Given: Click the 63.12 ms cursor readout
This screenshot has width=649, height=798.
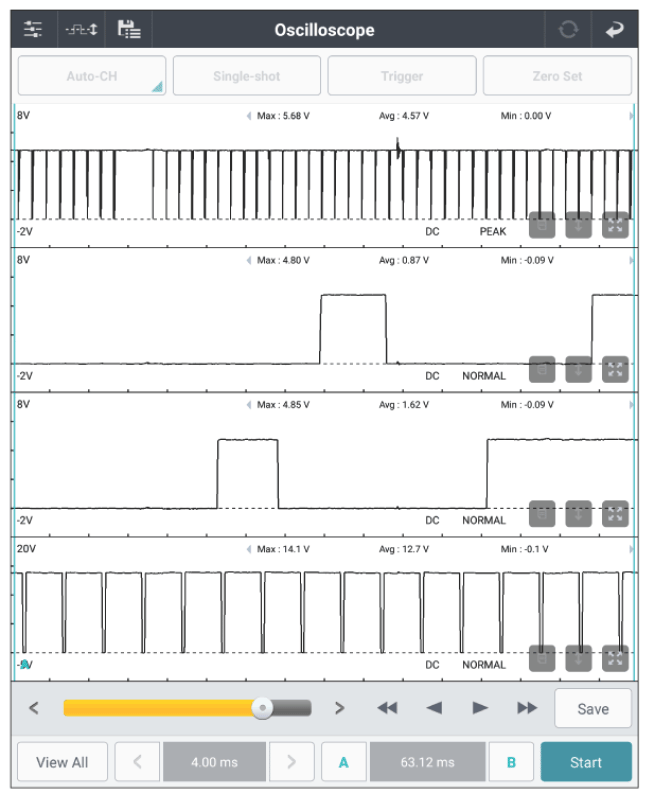Looking at the screenshot, I should [x=428, y=762].
